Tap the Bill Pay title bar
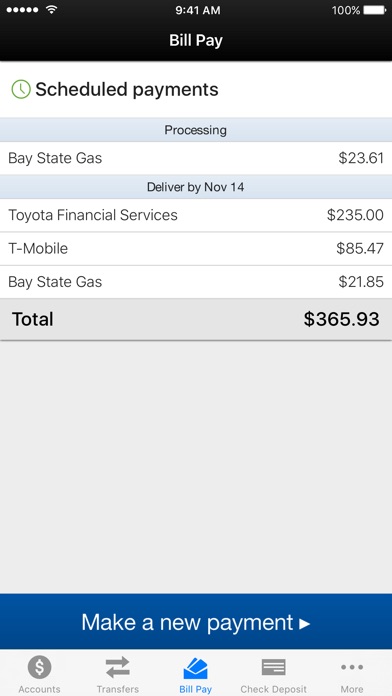This screenshot has height=696, width=392. coord(196,40)
